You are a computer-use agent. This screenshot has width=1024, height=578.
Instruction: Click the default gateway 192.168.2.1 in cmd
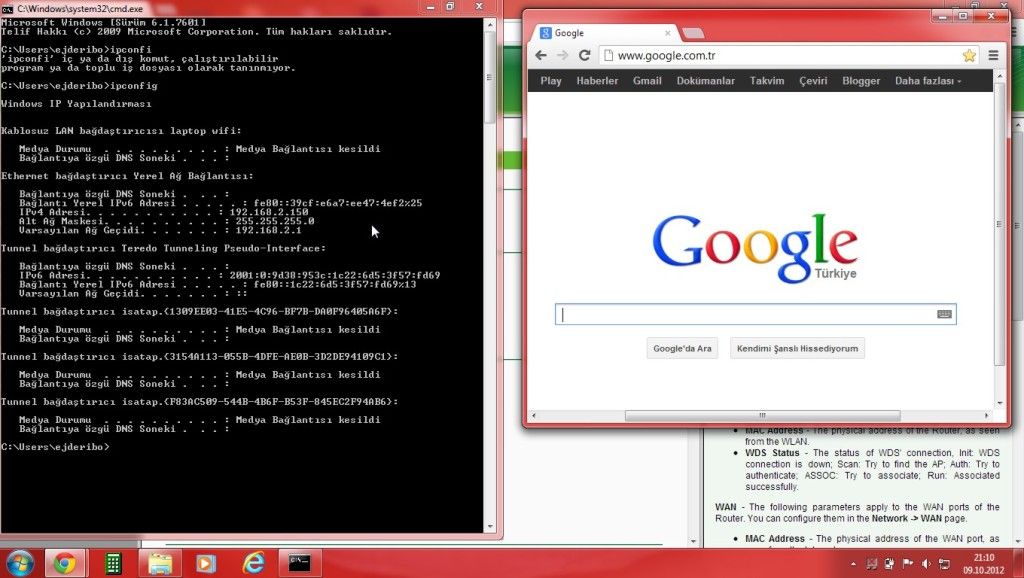pos(268,230)
